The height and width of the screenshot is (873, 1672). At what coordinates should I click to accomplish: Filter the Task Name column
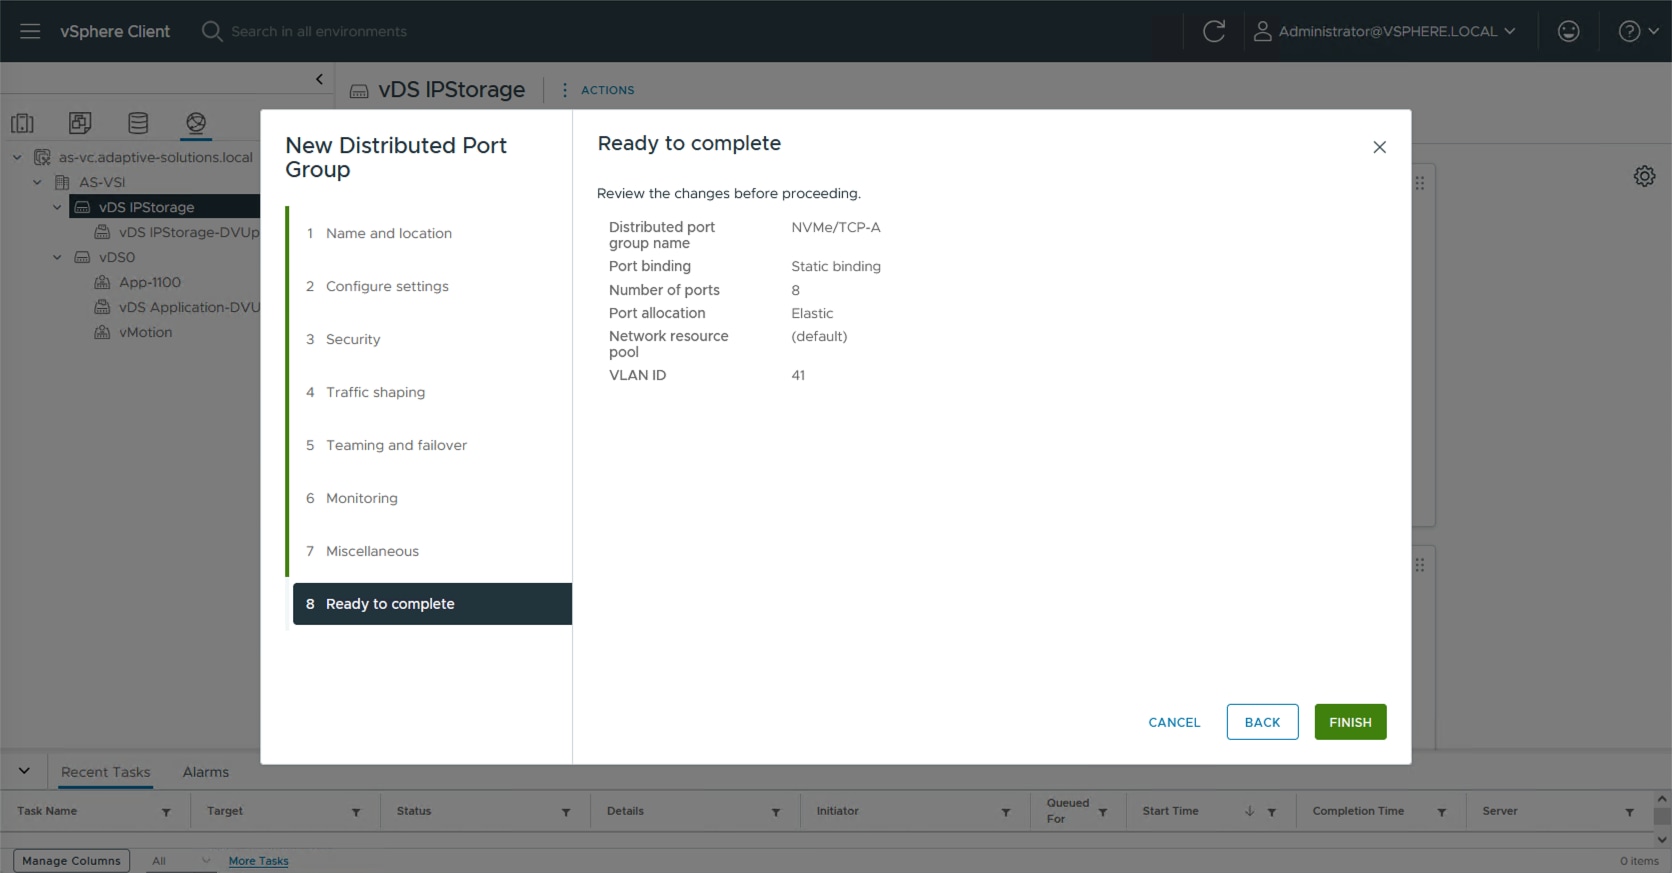166,812
